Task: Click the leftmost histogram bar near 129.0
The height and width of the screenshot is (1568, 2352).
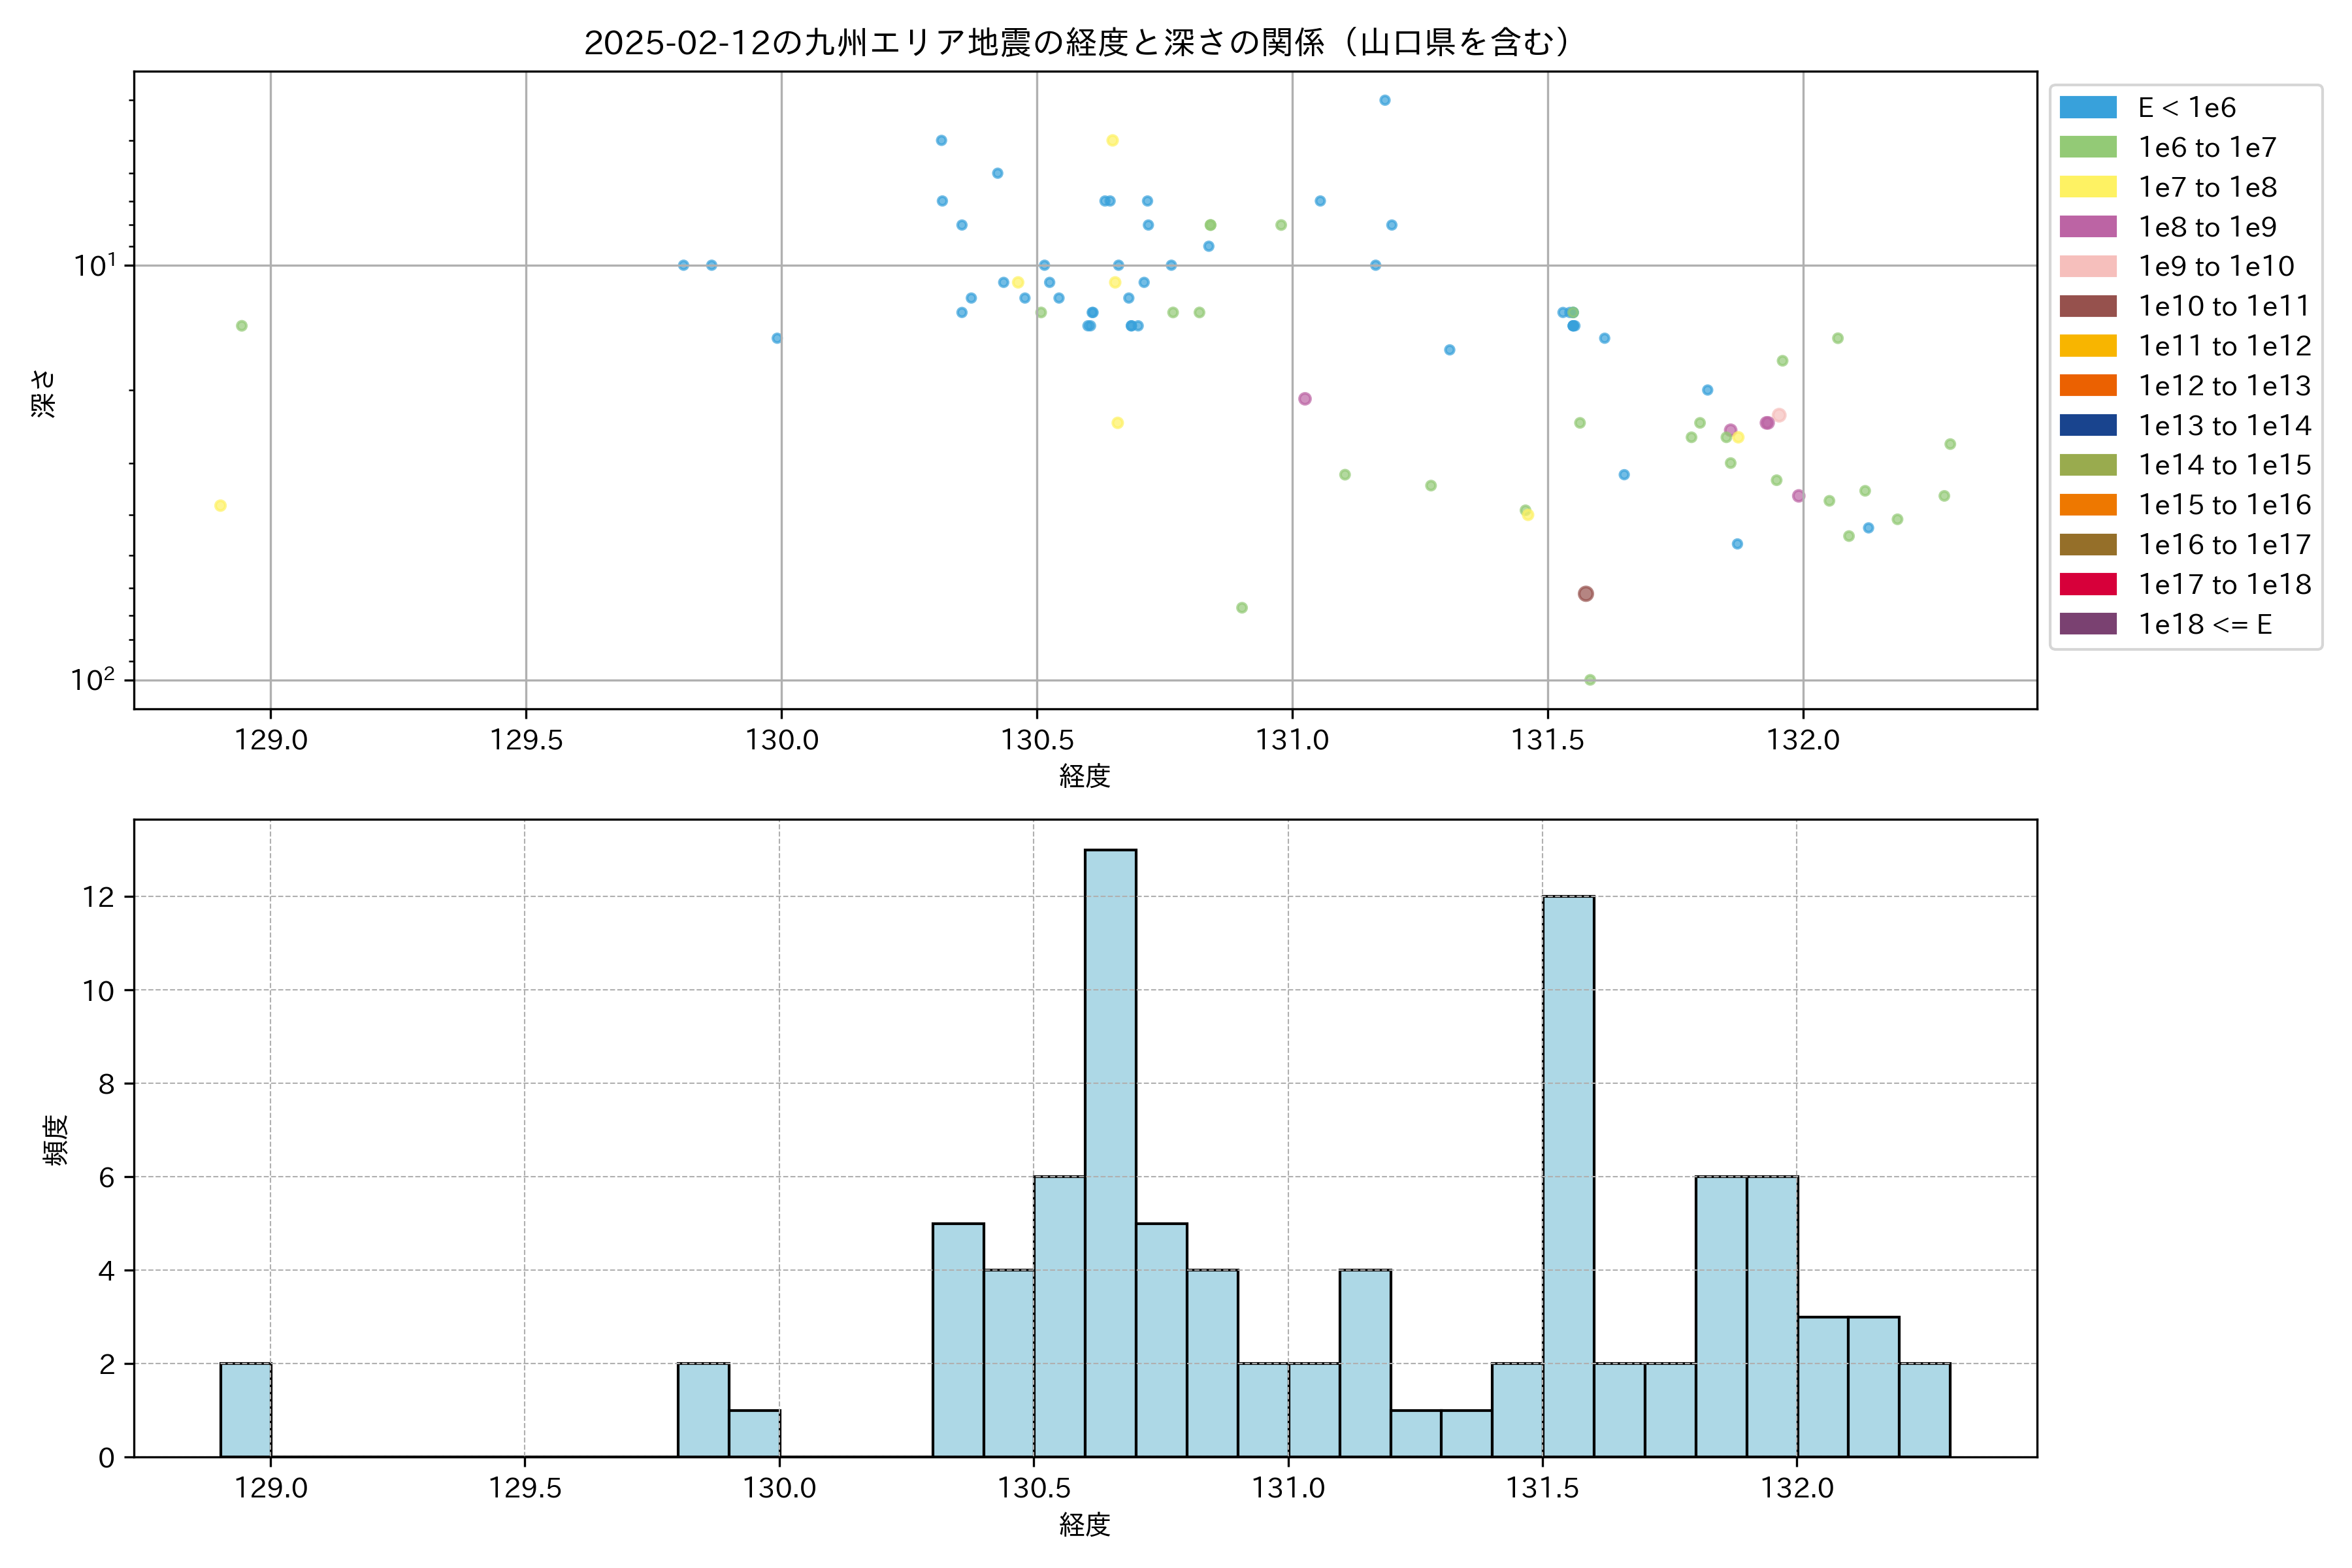Action: (x=245, y=1410)
